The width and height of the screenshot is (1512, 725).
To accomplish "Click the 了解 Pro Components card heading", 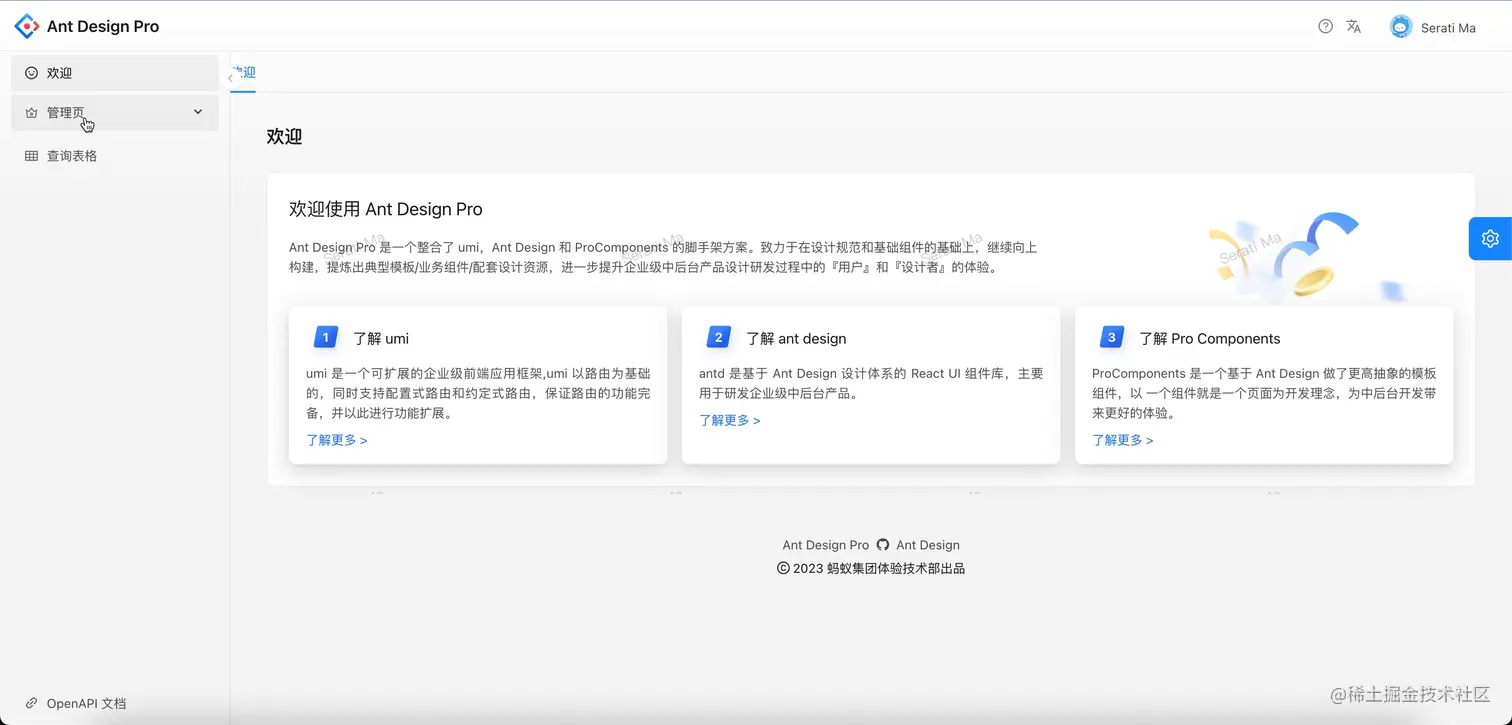I will point(1210,338).
